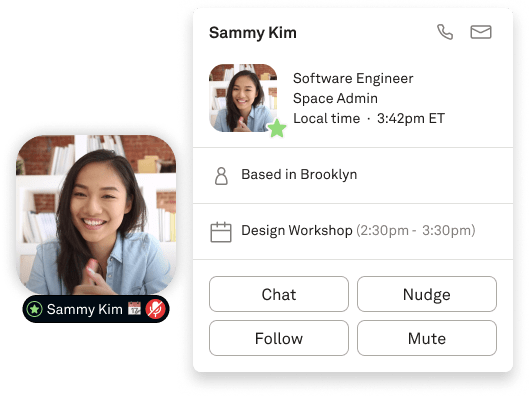Click the phone call icon
Image resolution: width=529 pixels, height=396 pixels.
coord(445,32)
